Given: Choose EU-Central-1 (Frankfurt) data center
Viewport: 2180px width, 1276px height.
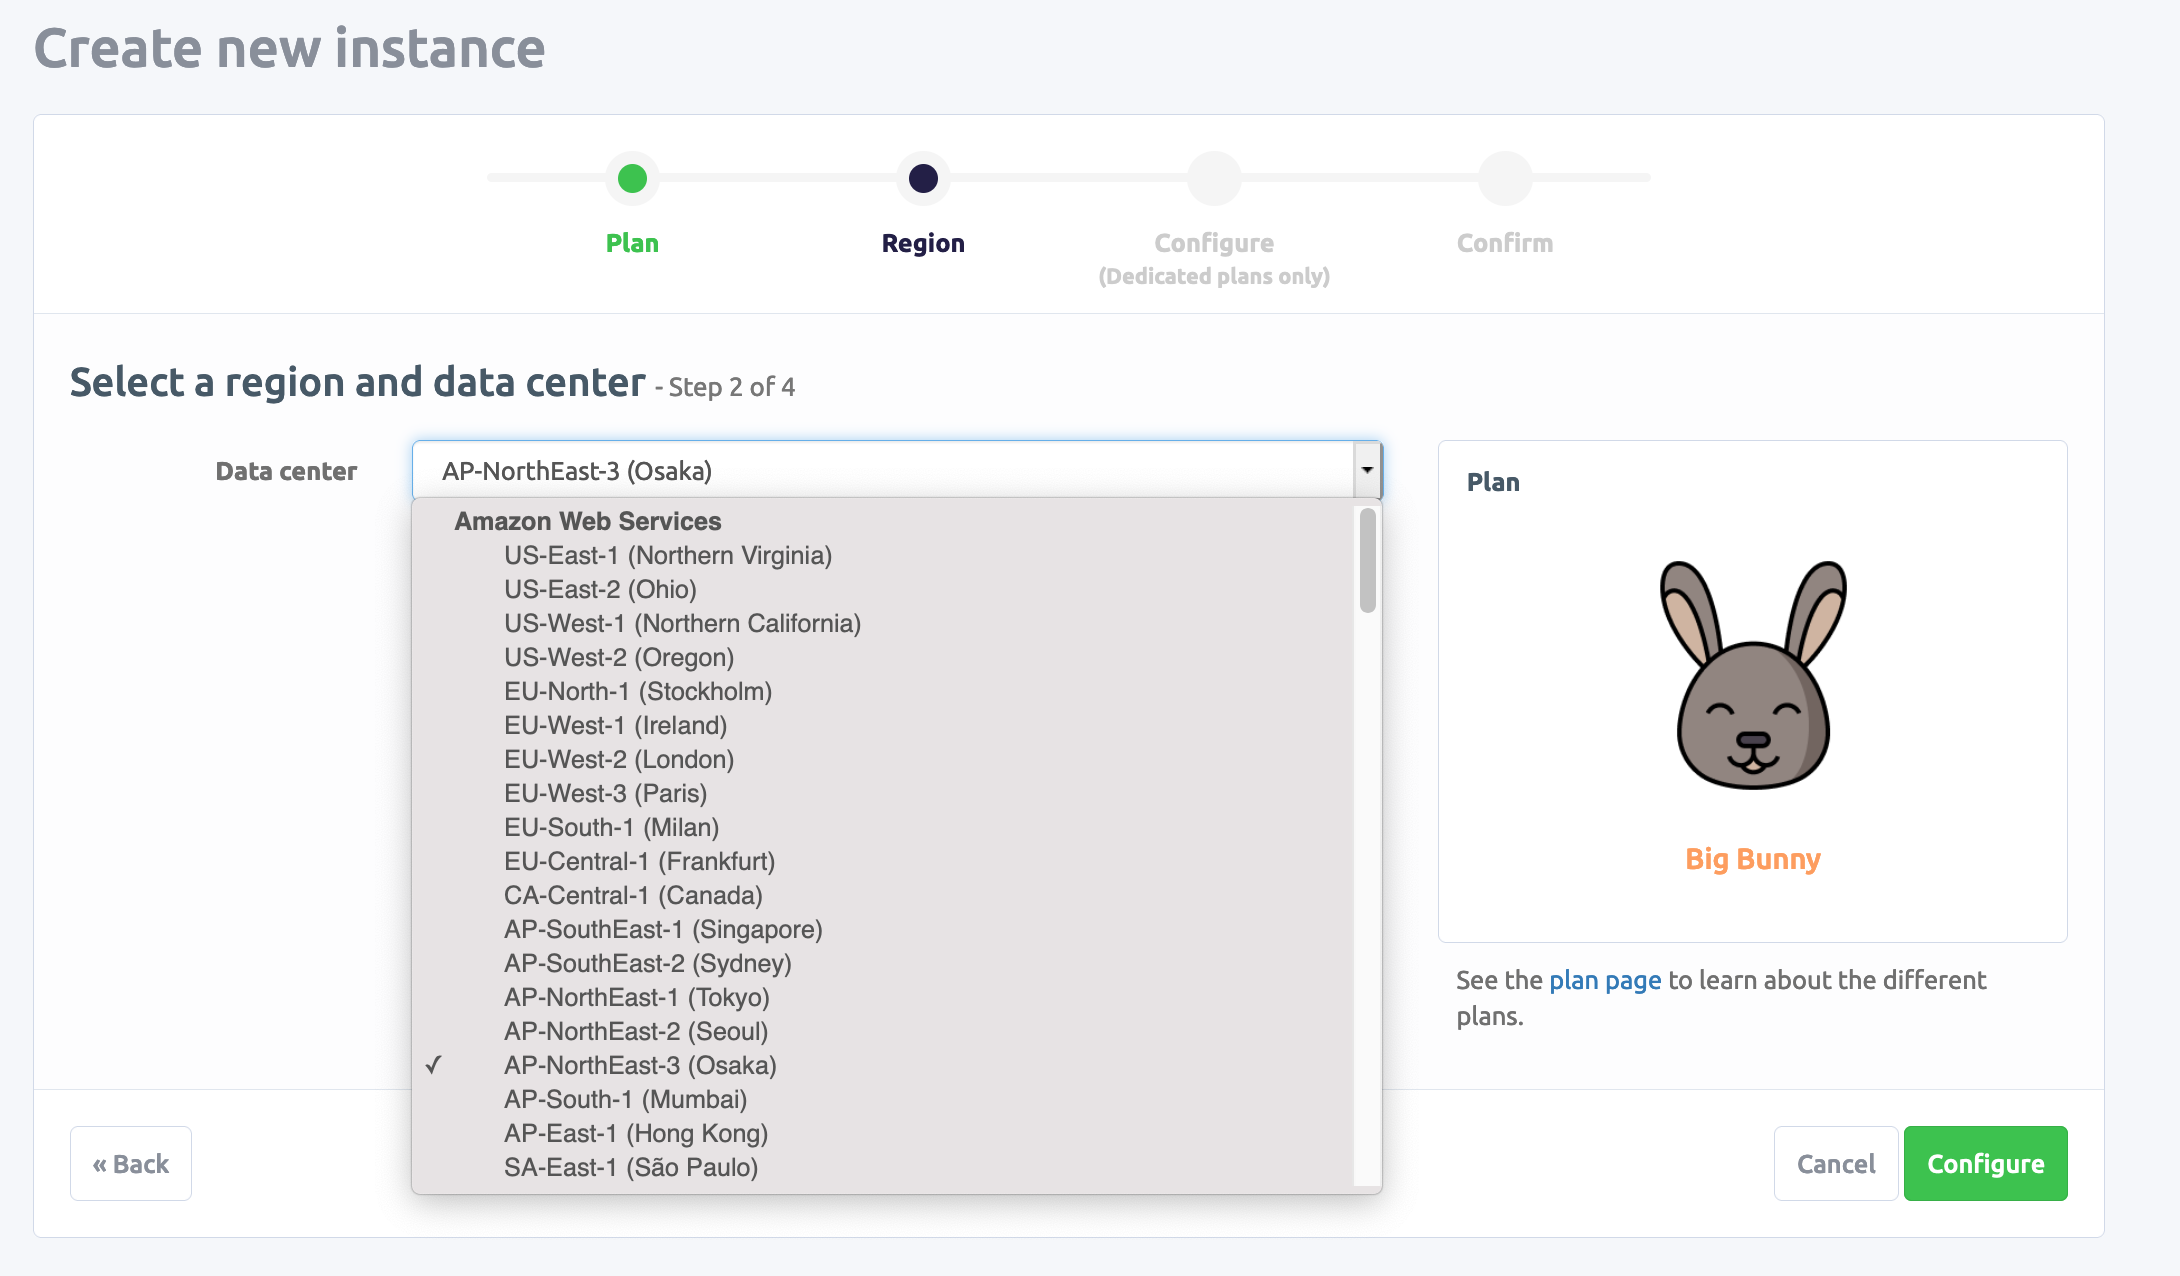Looking at the screenshot, I should click(x=639, y=862).
